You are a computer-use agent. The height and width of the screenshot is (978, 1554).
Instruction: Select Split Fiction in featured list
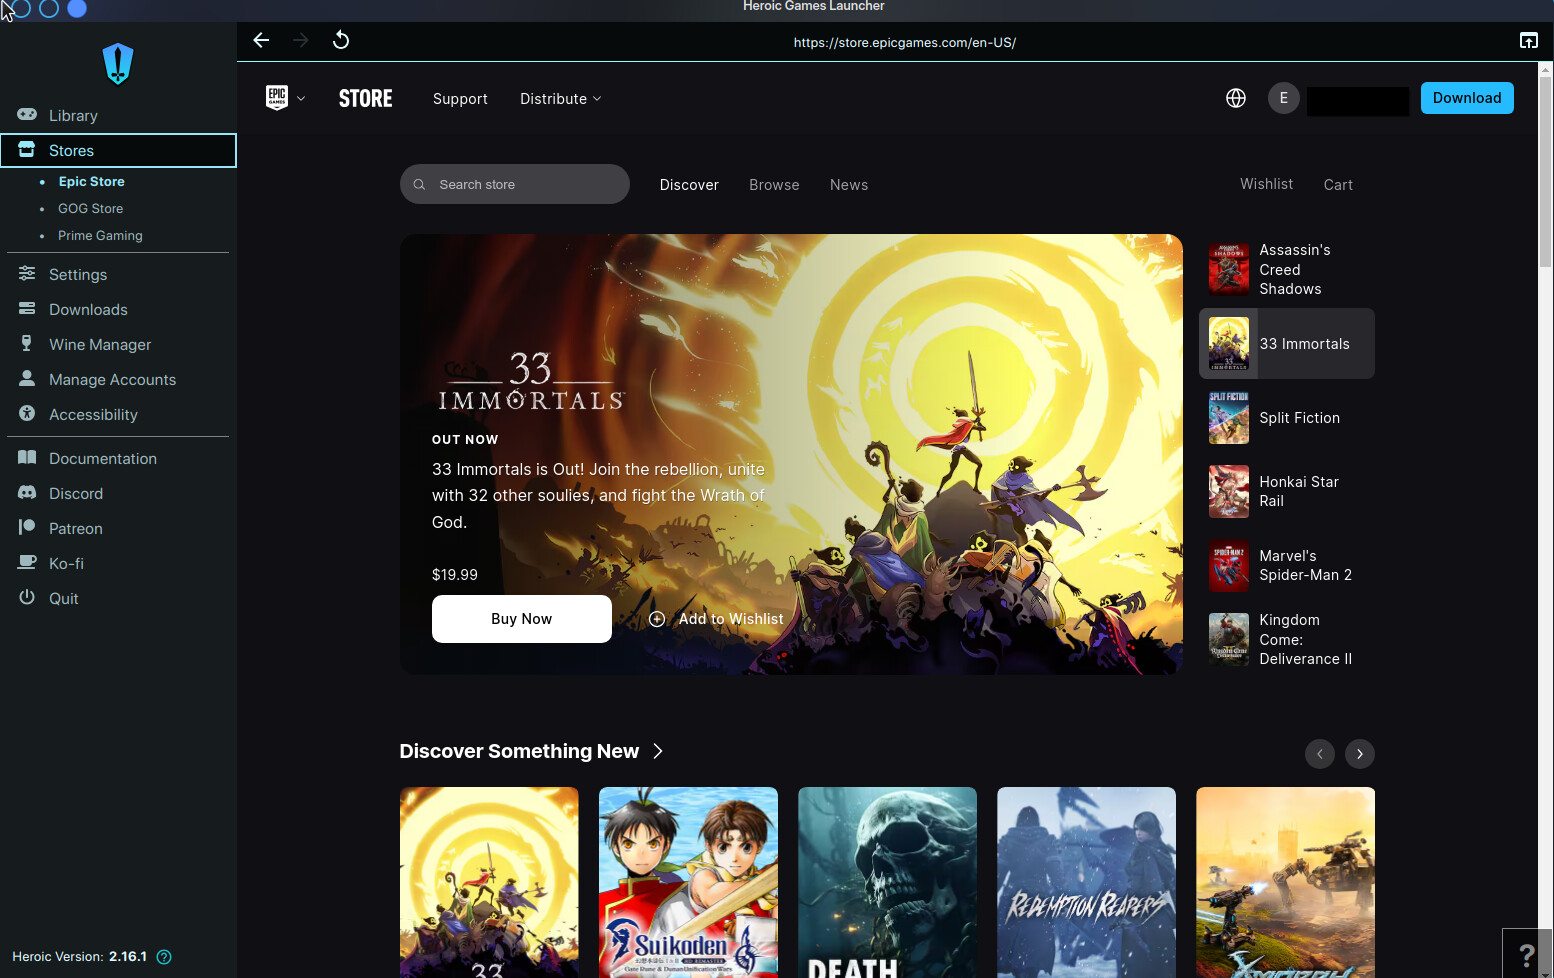pos(1287,418)
